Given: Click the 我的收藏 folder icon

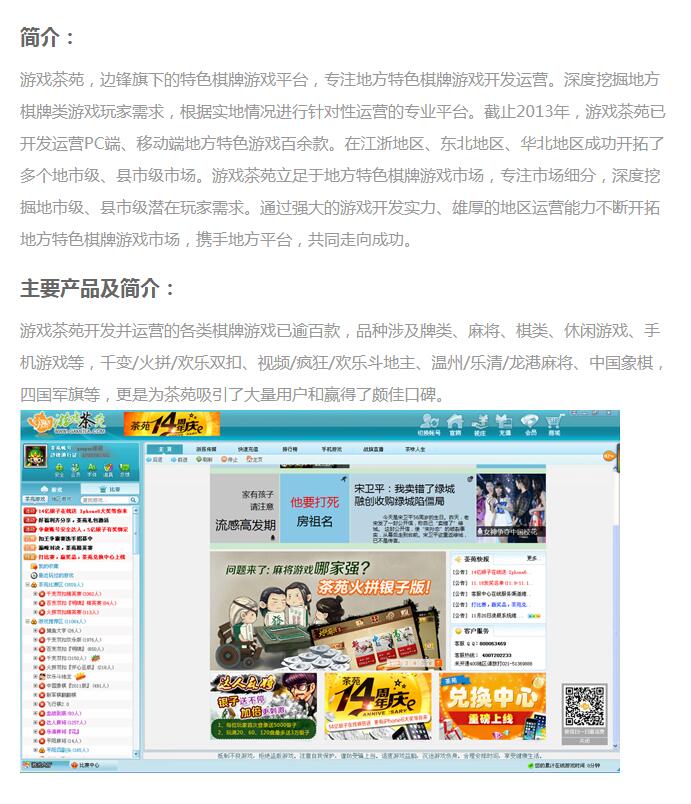Looking at the screenshot, I should 34,566.
